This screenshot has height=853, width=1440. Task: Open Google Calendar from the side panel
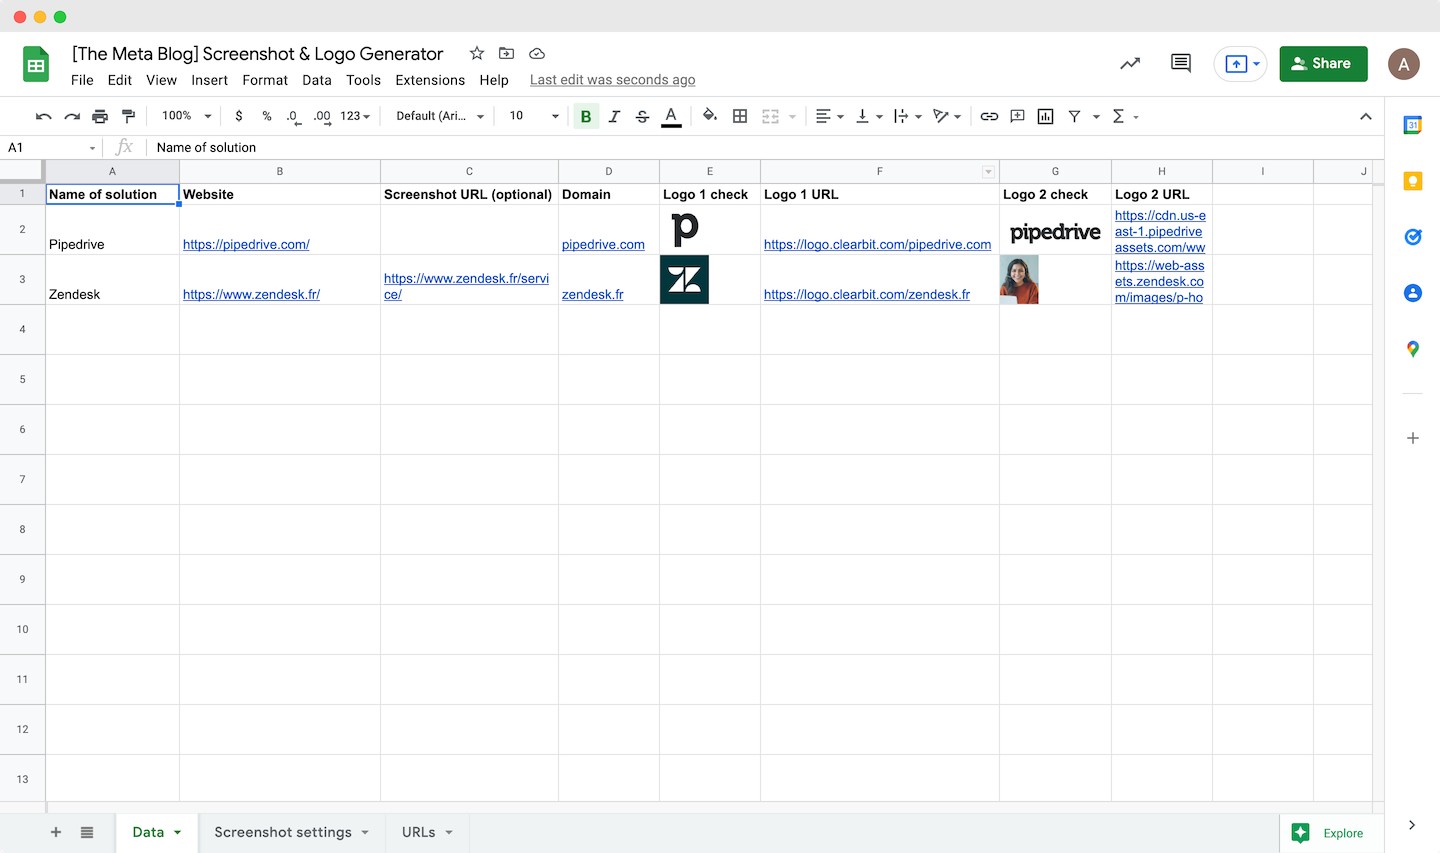tap(1412, 125)
